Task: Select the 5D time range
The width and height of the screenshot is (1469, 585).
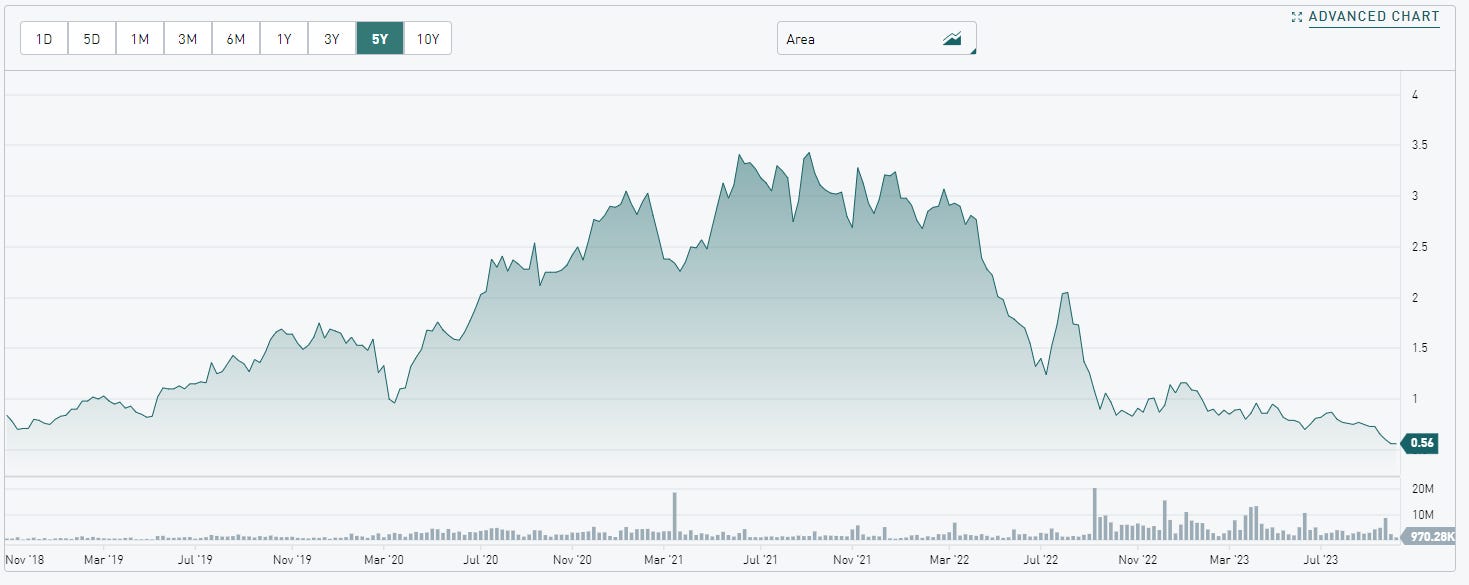Action: [92, 39]
